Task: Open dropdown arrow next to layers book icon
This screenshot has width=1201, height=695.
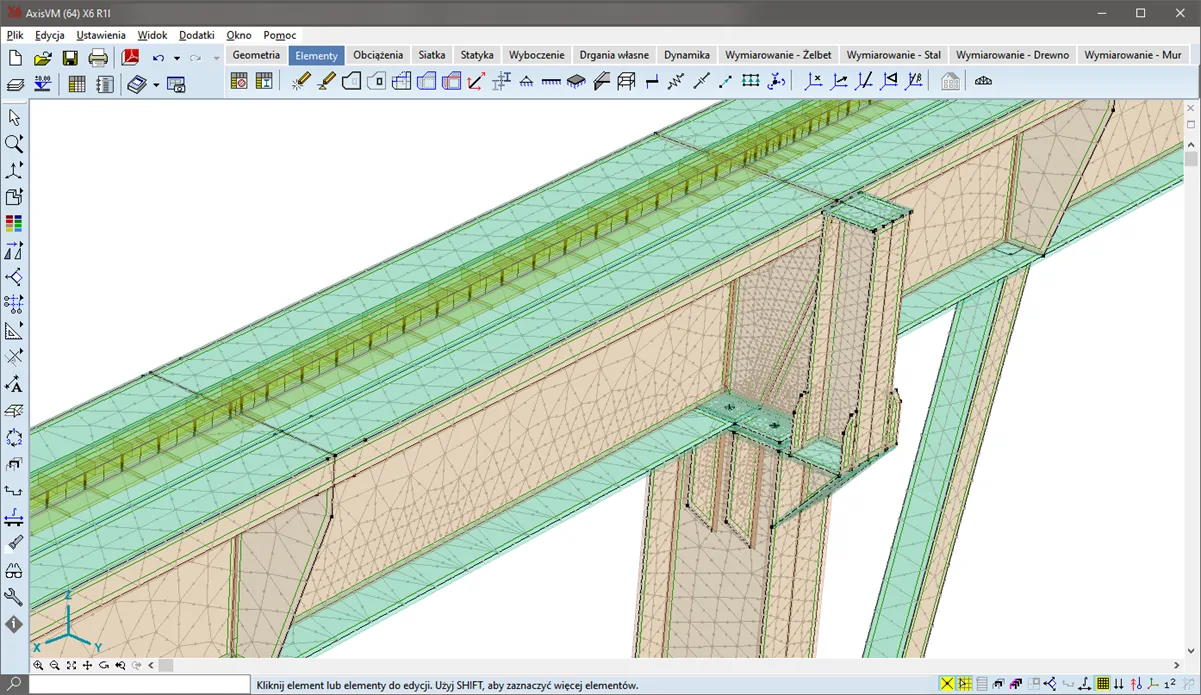Action: click(x=156, y=86)
